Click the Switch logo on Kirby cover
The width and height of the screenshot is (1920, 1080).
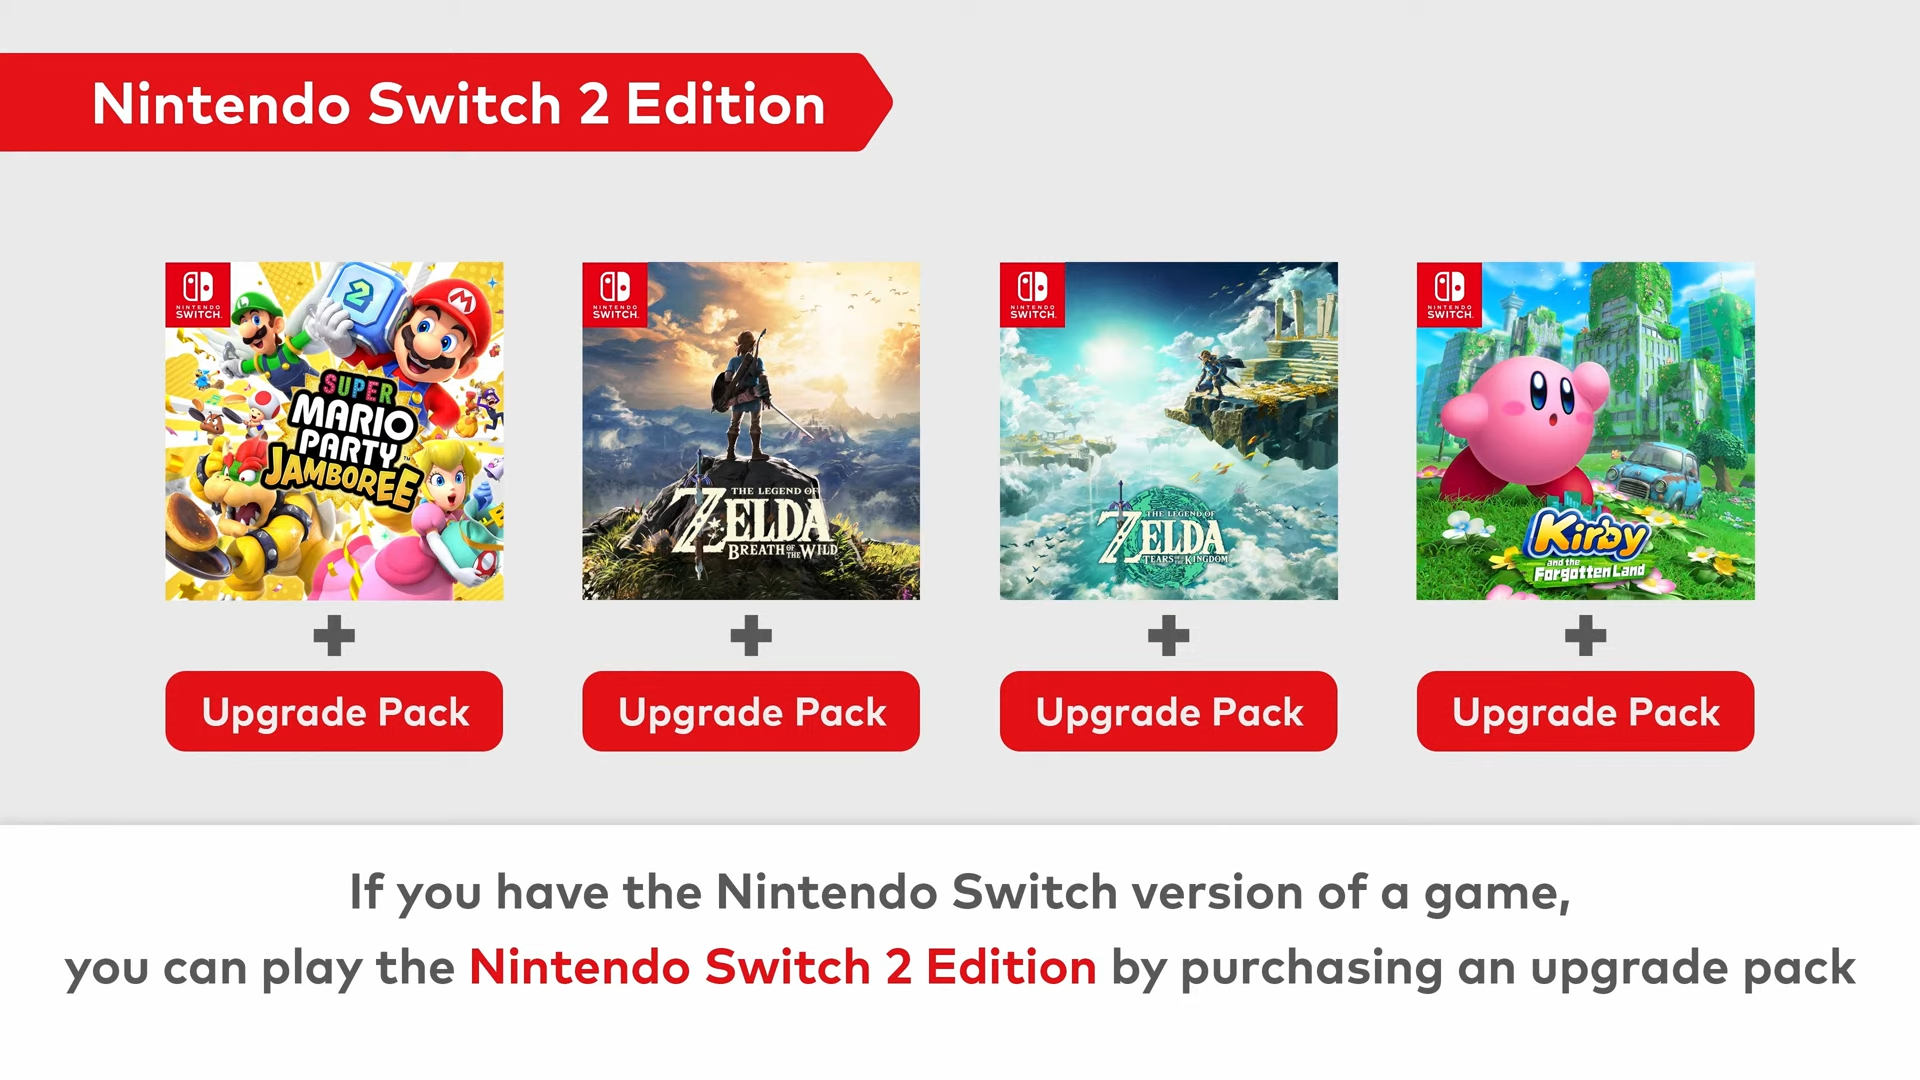click(x=1449, y=295)
